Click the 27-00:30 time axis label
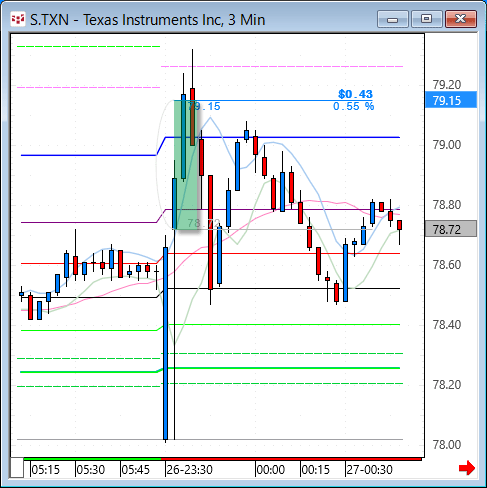This screenshot has height=488, width=487. click(x=369, y=470)
